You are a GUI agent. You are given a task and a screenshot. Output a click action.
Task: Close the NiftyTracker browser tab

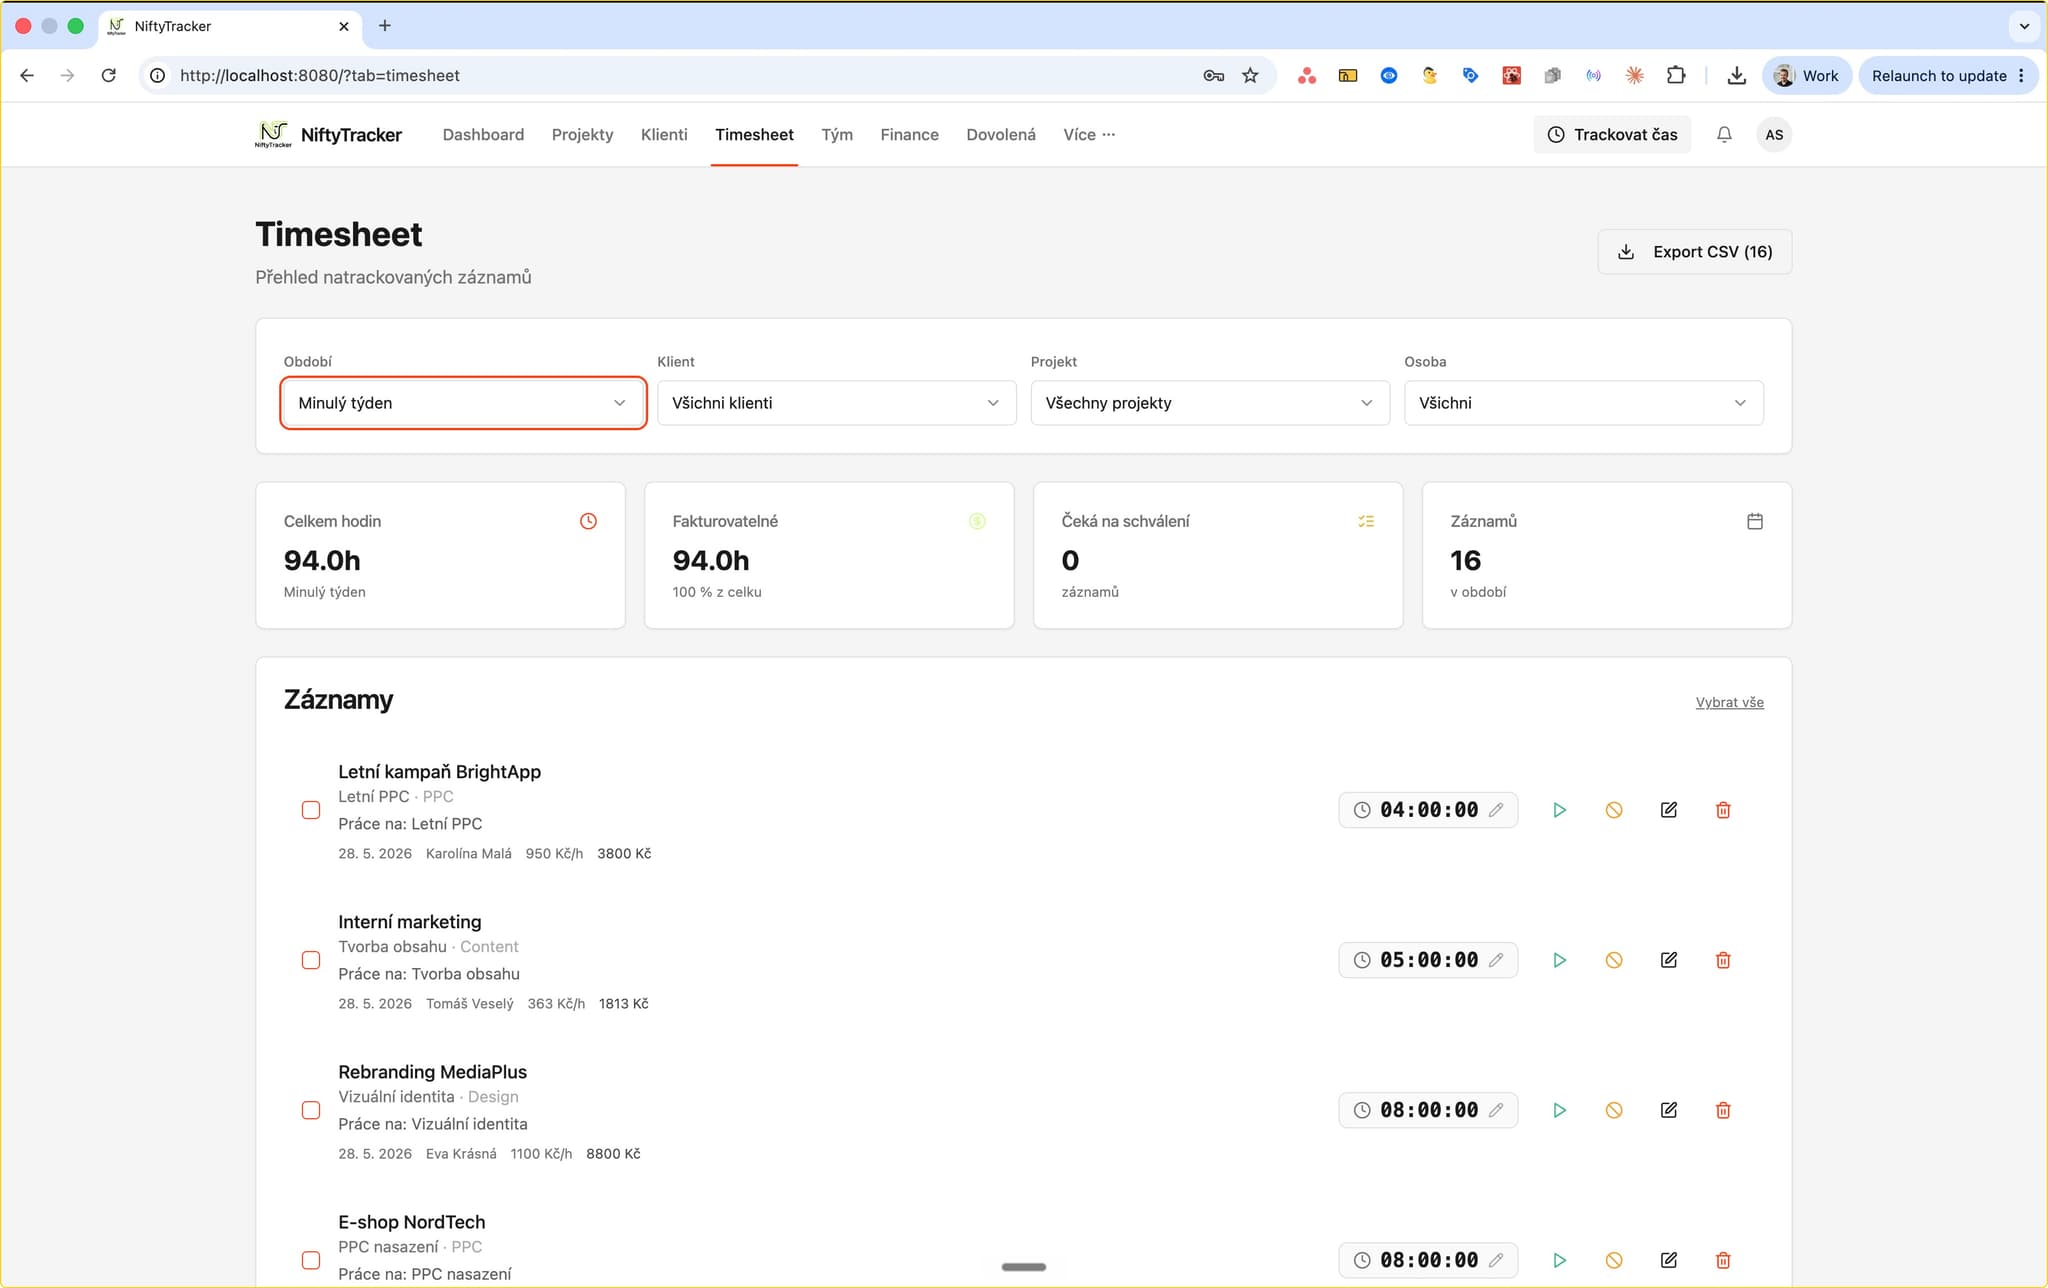point(344,26)
